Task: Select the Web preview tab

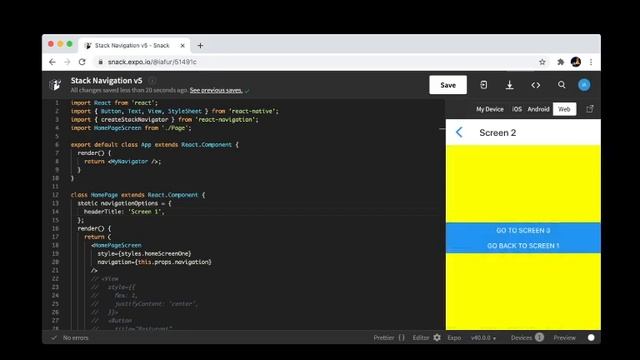Action: coord(564,109)
